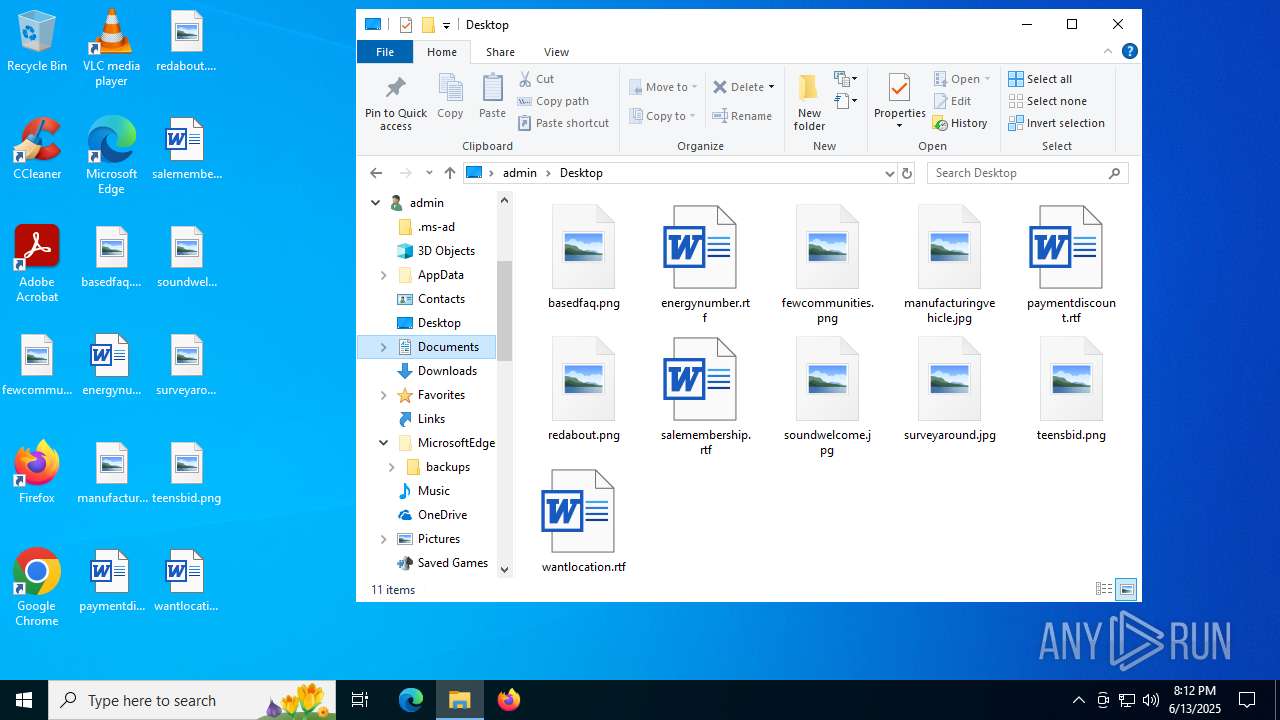This screenshot has width=1280, height=720.
Task: Open the address bar history dropdown
Action: (x=889, y=173)
